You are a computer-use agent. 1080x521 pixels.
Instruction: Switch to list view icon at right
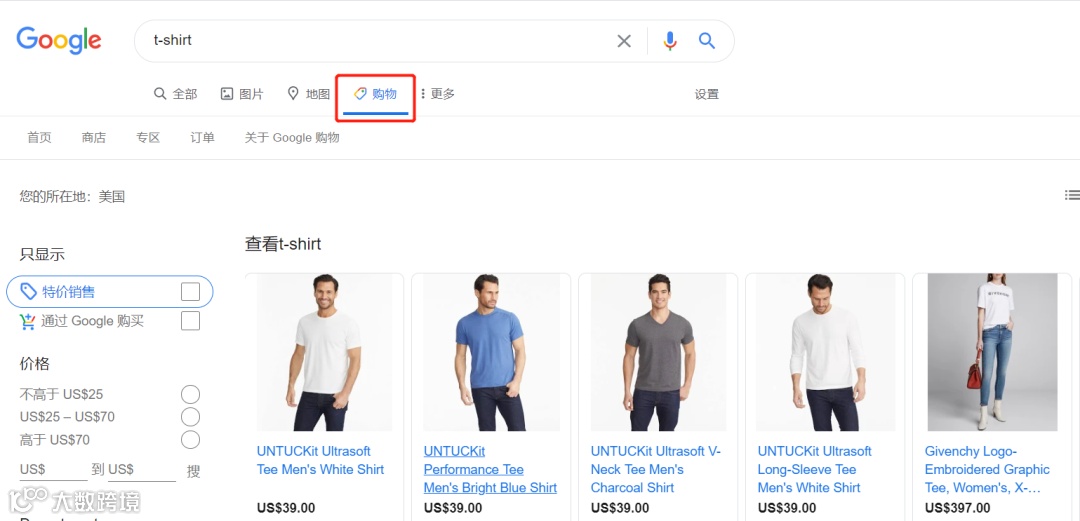point(1072,196)
